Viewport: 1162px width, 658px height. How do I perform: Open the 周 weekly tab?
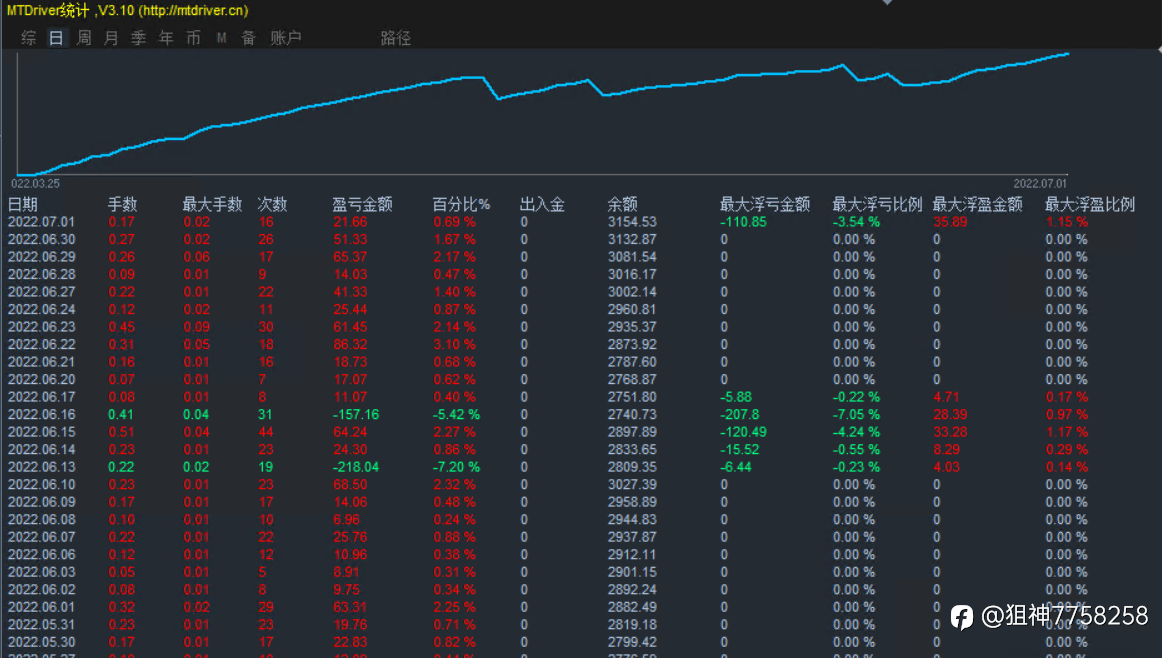(x=84, y=38)
